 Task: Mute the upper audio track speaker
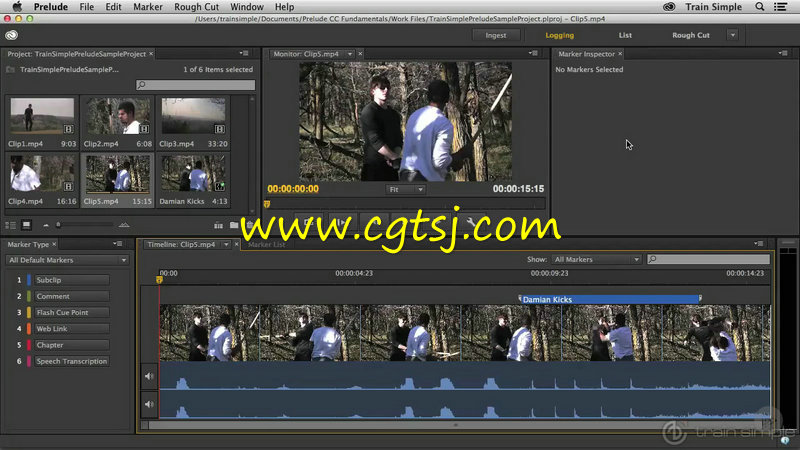point(149,376)
